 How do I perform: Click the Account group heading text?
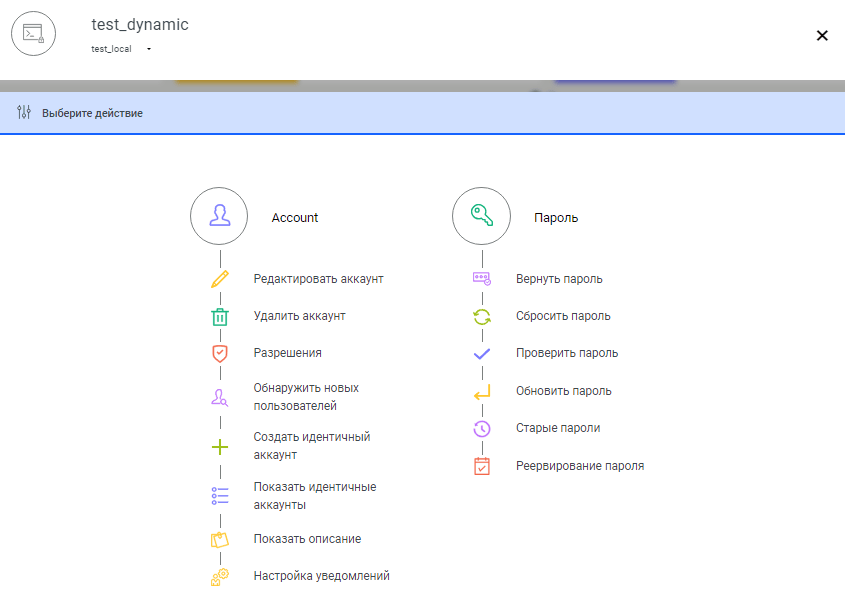click(295, 218)
